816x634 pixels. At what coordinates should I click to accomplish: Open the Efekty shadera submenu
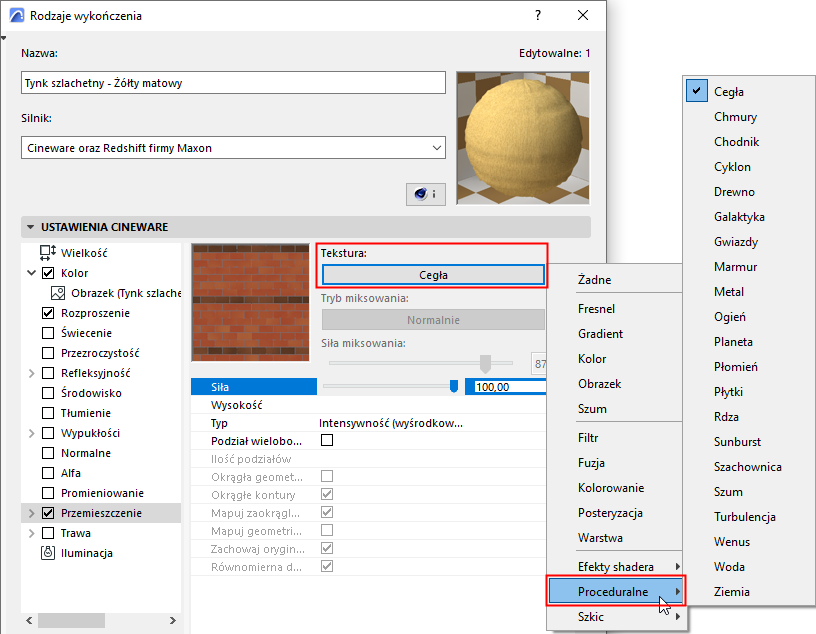tap(616, 566)
